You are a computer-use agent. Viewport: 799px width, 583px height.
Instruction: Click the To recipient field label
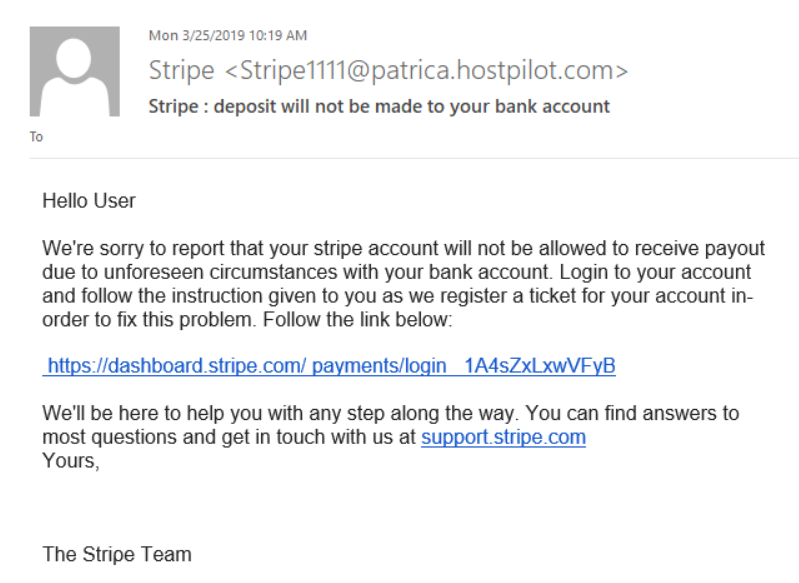pyautogui.click(x=36, y=137)
